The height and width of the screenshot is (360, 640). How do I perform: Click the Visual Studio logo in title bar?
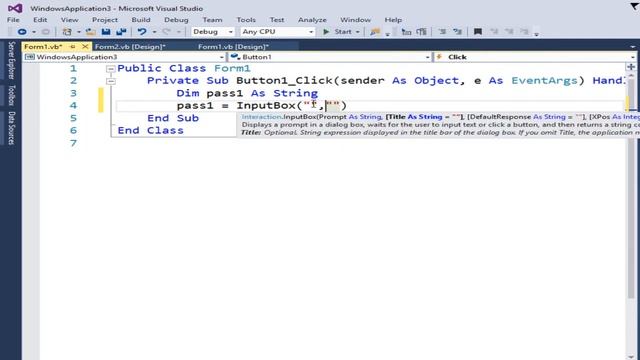tap(15, 8)
